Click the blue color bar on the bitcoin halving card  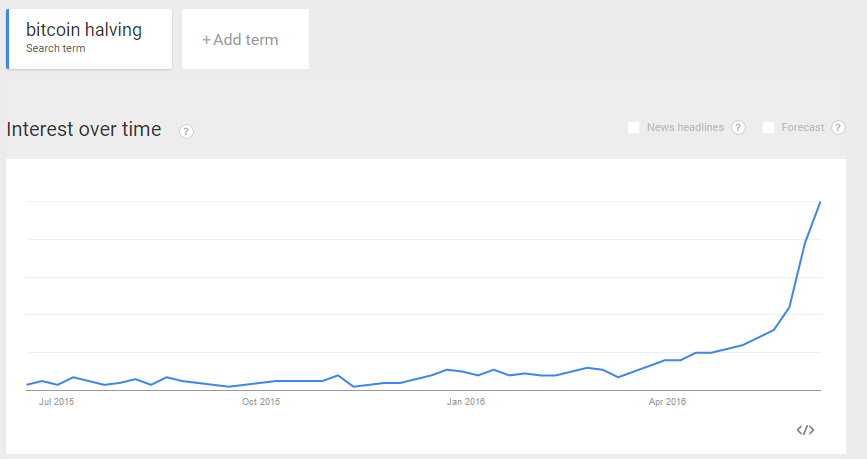[x=7, y=39]
